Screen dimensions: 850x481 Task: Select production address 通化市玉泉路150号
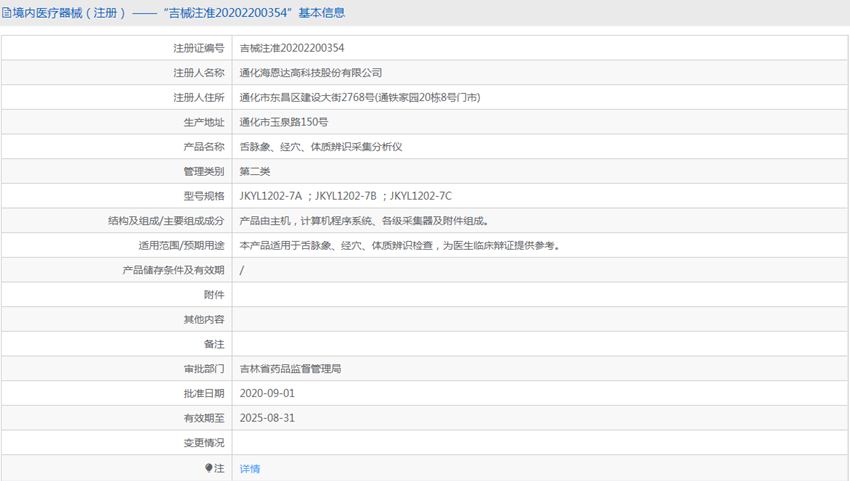pos(284,122)
